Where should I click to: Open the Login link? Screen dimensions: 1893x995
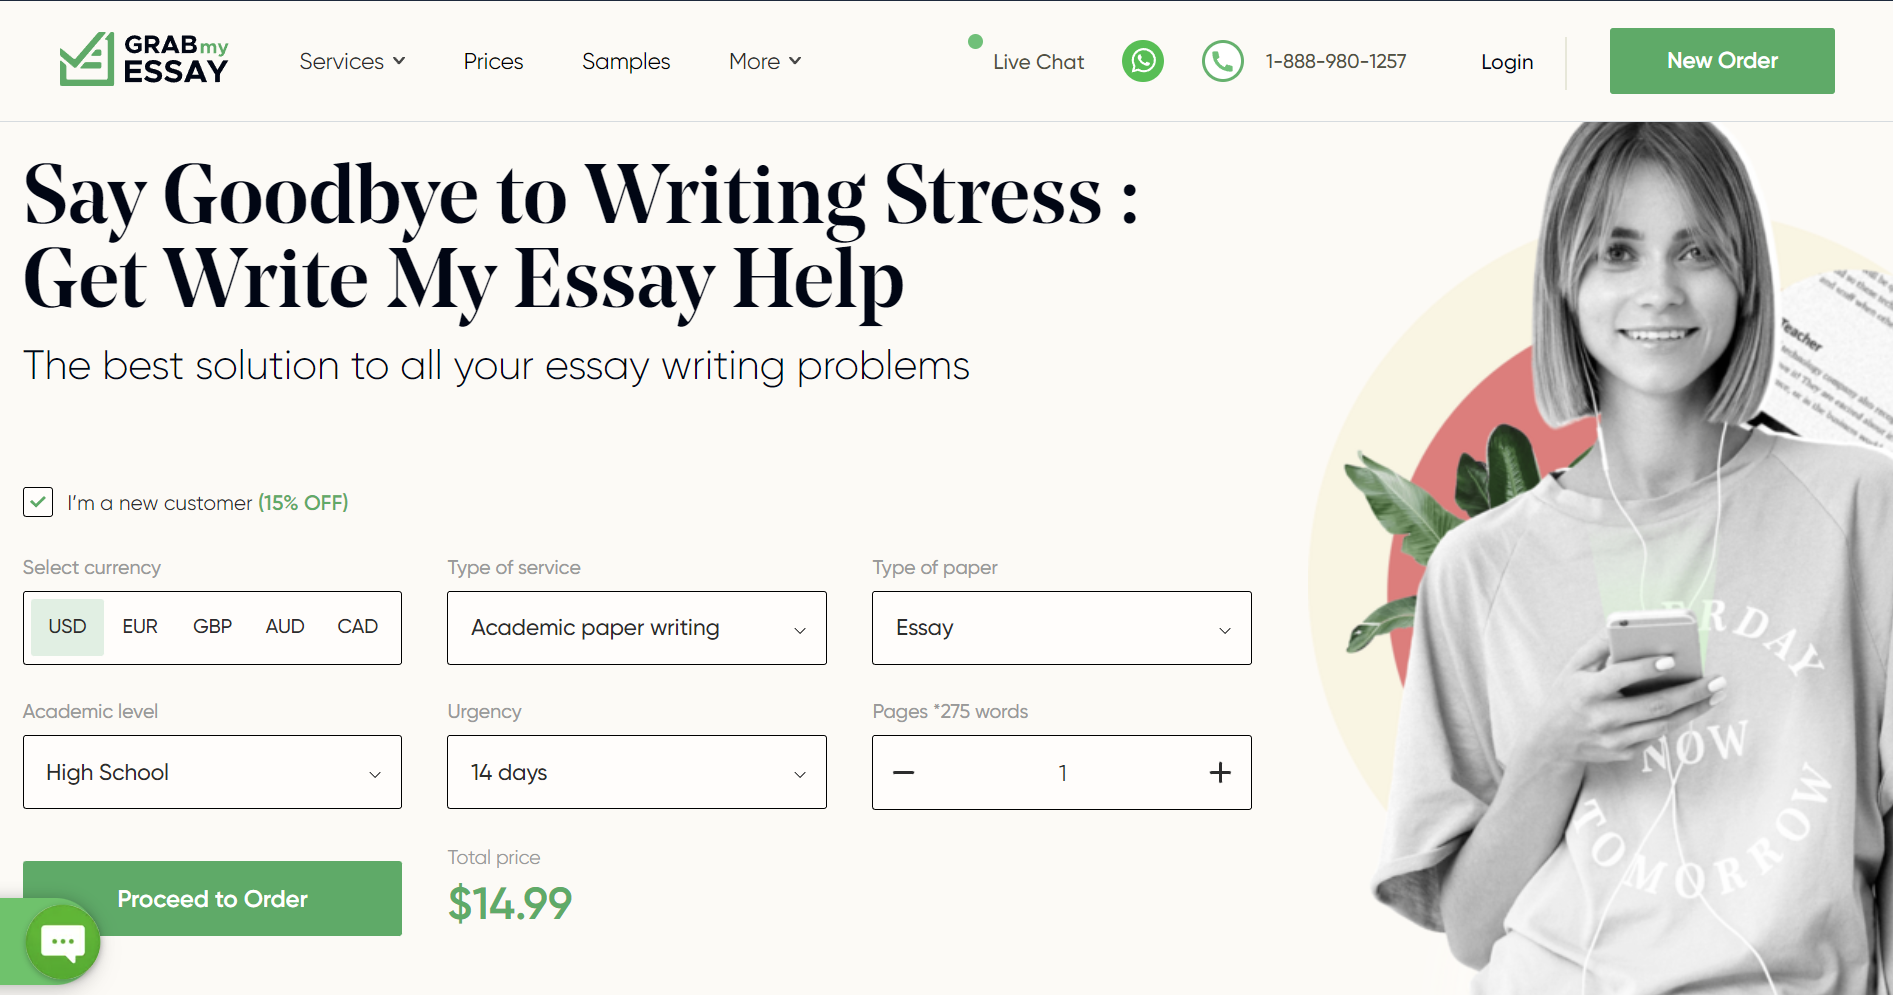coord(1507,62)
